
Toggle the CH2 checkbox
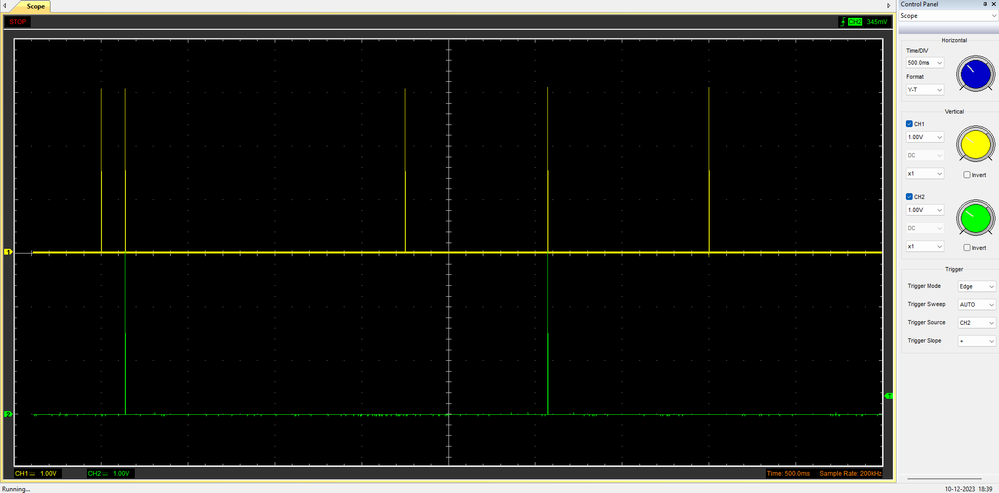[909, 196]
